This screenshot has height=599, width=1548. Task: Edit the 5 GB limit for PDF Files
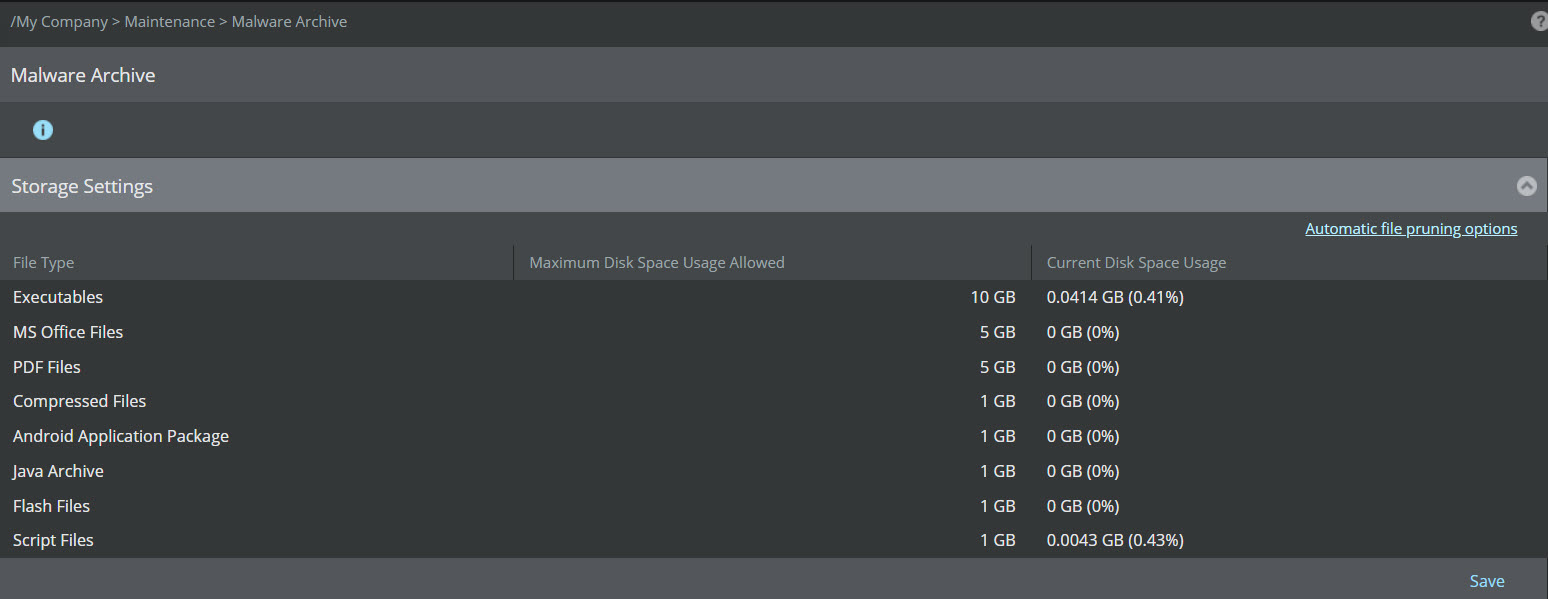(x=998, y=367)
